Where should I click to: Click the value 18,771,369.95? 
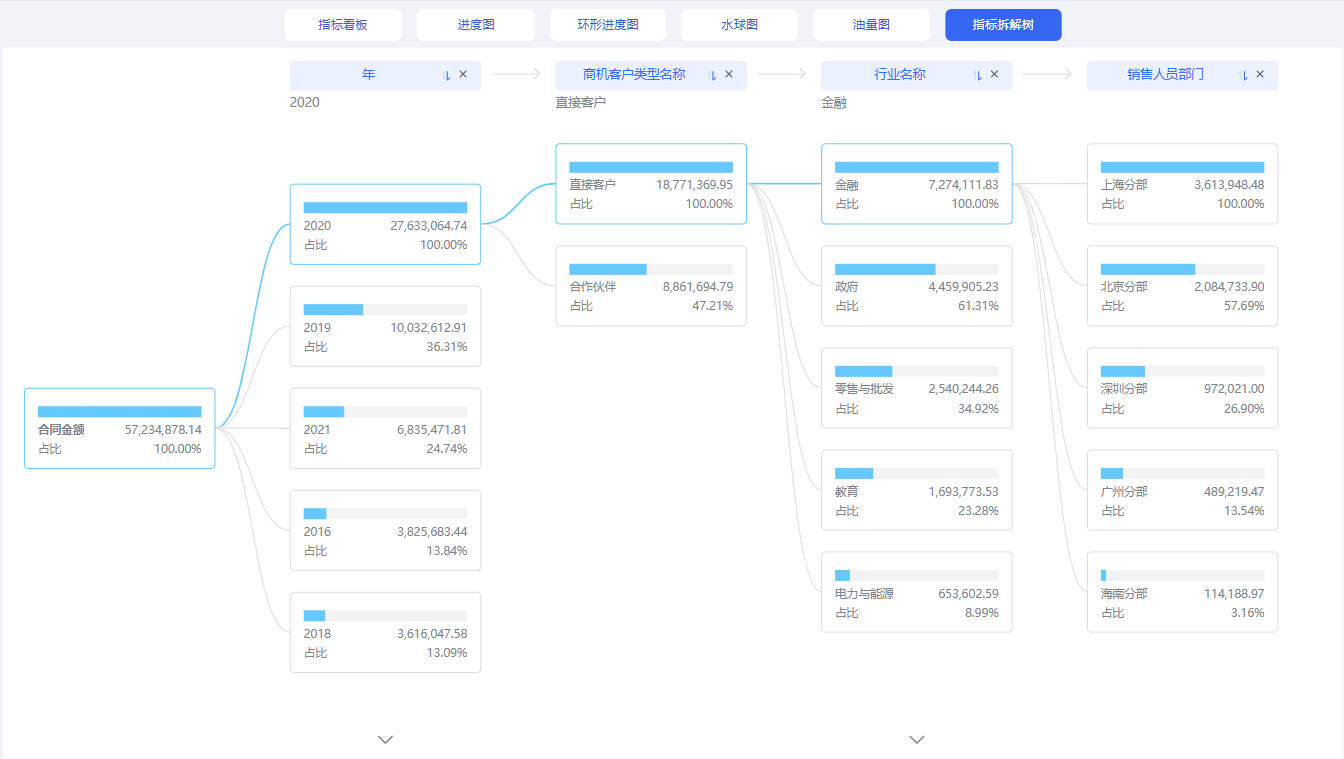(x=695, y=185)
